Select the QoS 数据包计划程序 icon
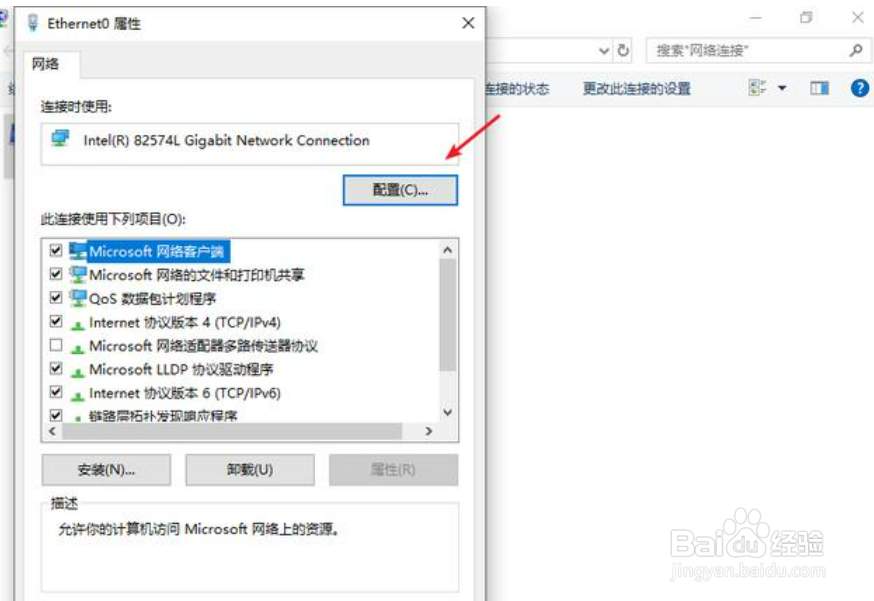This screenshot has width=874, height=601. [x=77, y=298]
